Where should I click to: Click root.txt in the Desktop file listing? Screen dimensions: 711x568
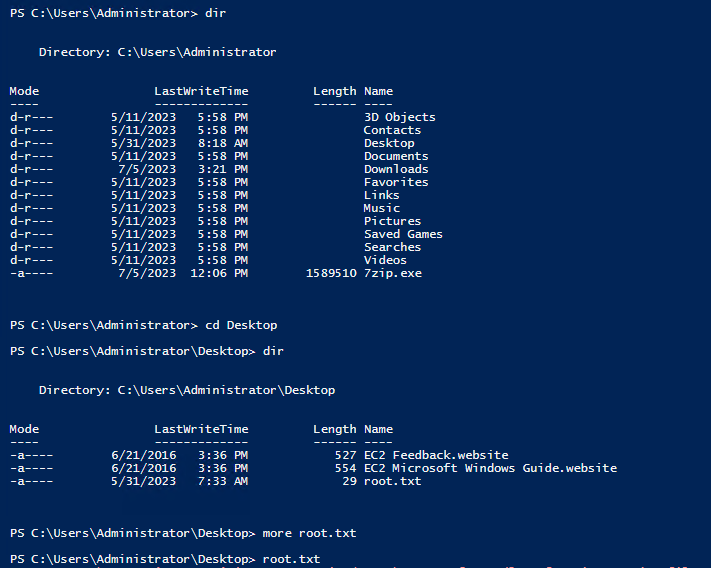click(392, 481)
